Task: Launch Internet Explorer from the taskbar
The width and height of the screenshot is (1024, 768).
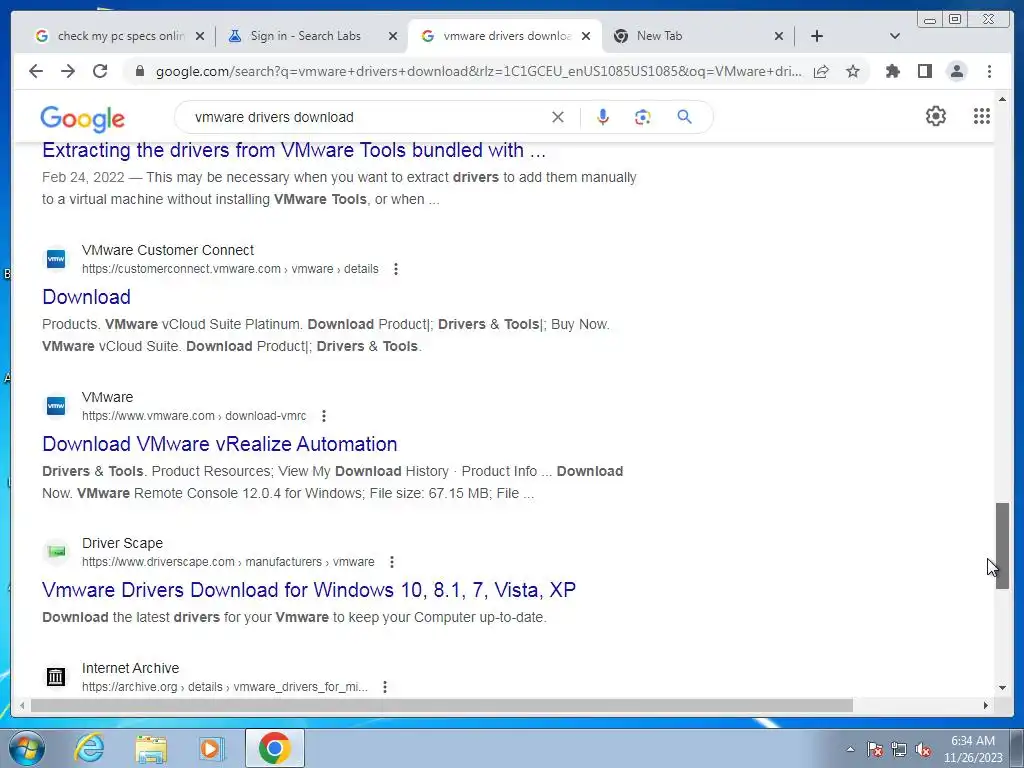Action: pyautogui.click(x=89, y=748)
